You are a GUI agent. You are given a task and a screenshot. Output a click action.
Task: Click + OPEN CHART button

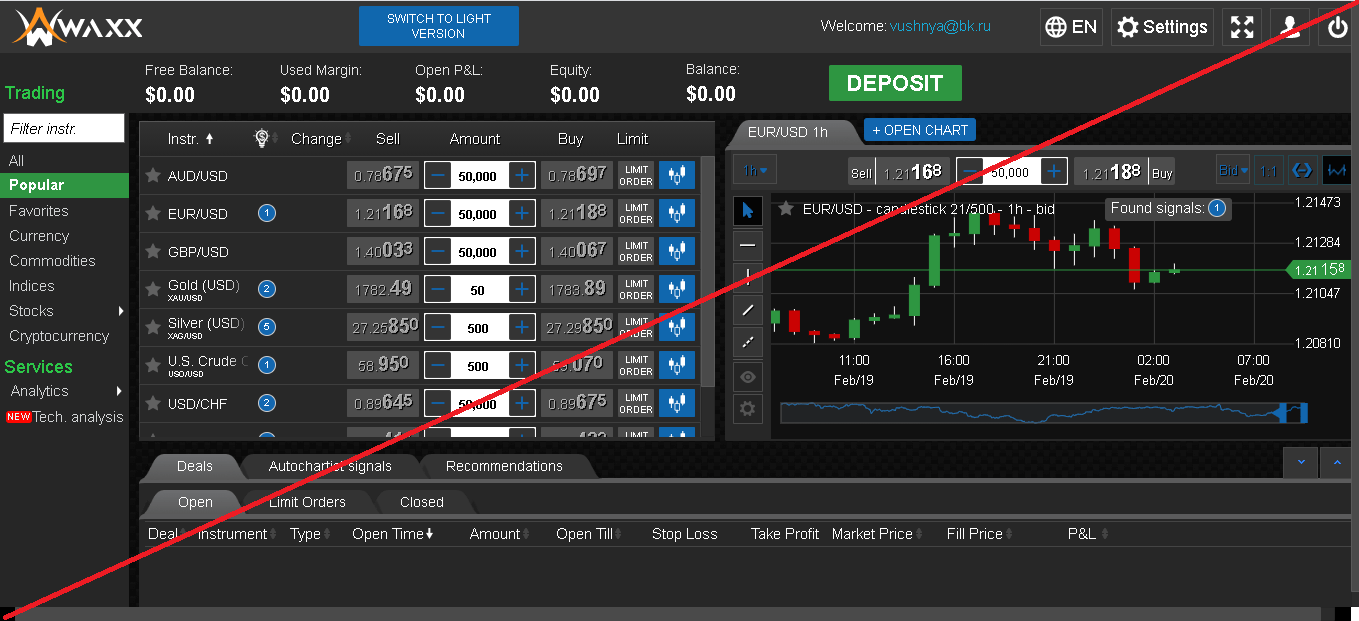click(x=920, y=130)
